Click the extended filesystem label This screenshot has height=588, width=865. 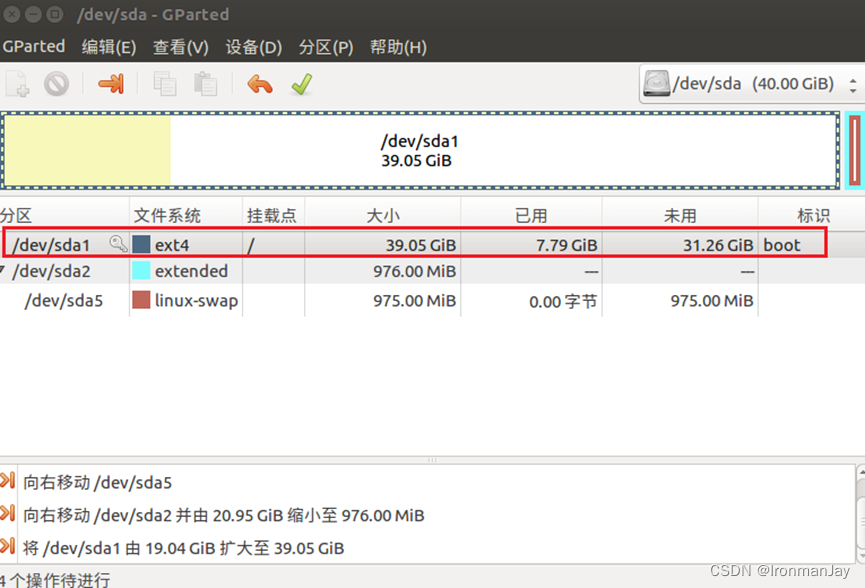[x=191, y=271]
